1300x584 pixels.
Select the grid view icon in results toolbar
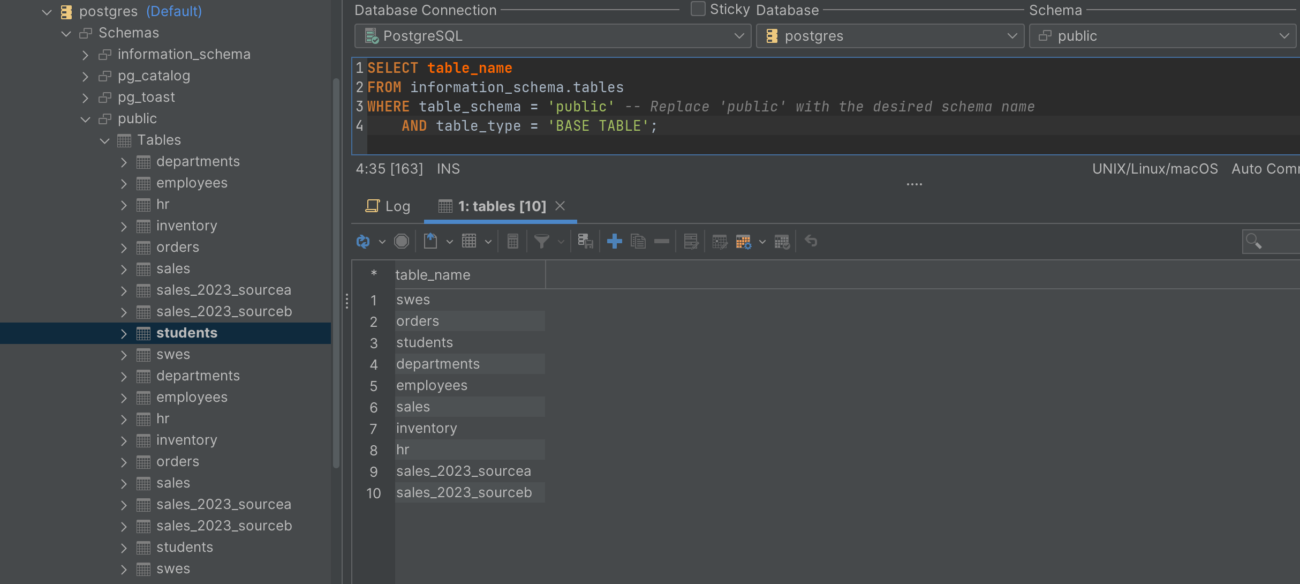[x=469, y=241]
